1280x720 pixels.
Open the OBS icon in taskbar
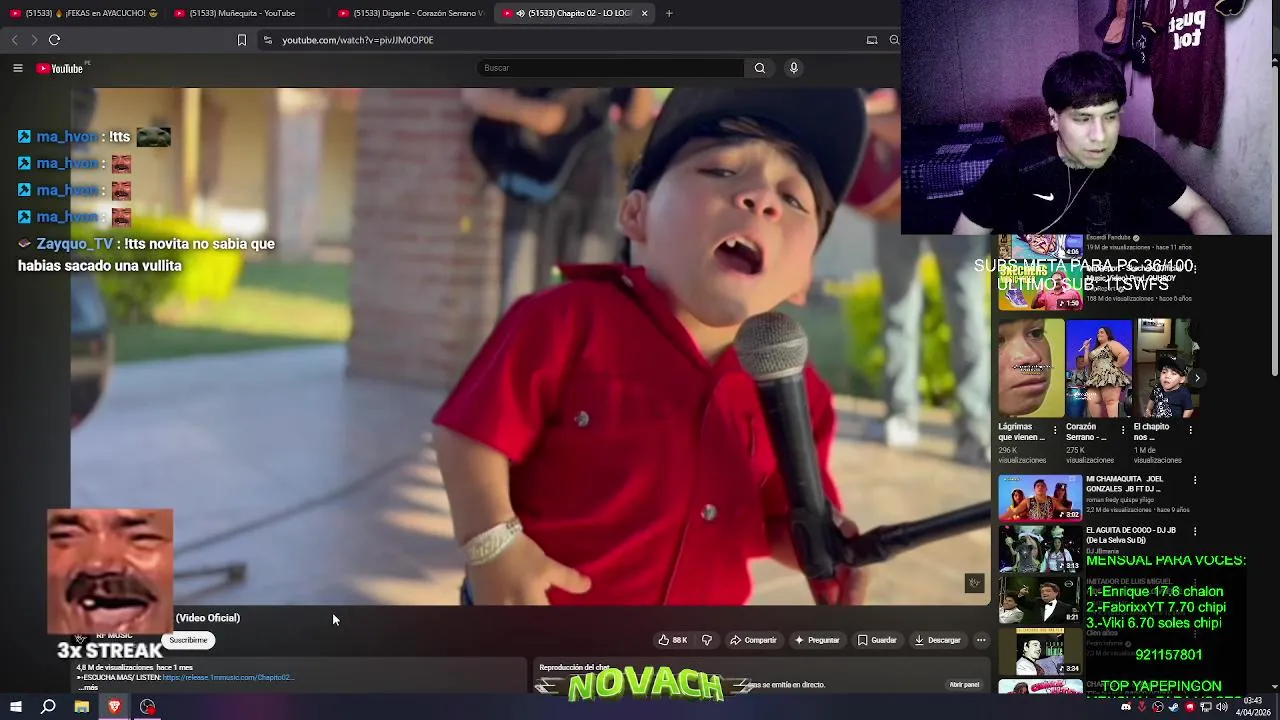(x=147, y=707)
